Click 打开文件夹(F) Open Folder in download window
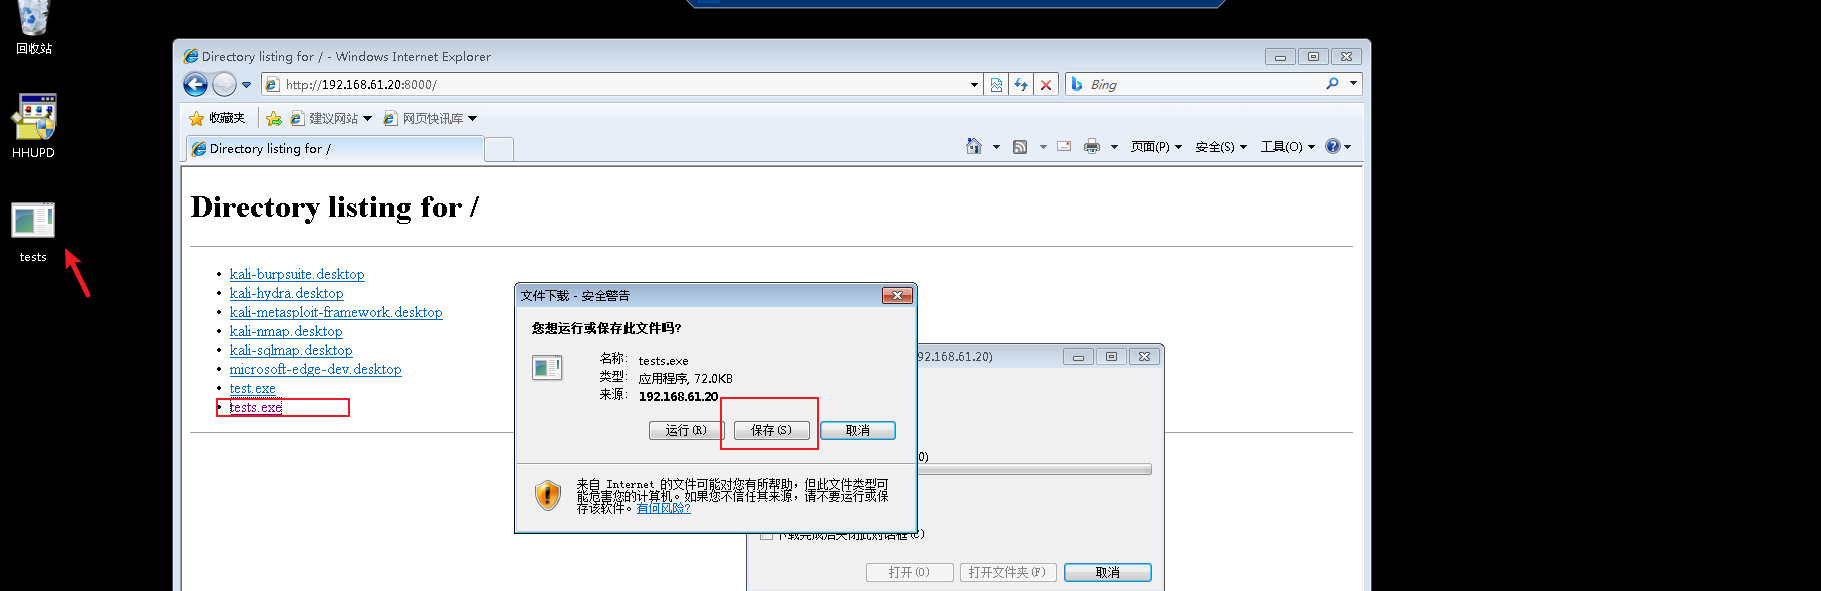This screenshot has height=591, width=1821. [1007, 572]
